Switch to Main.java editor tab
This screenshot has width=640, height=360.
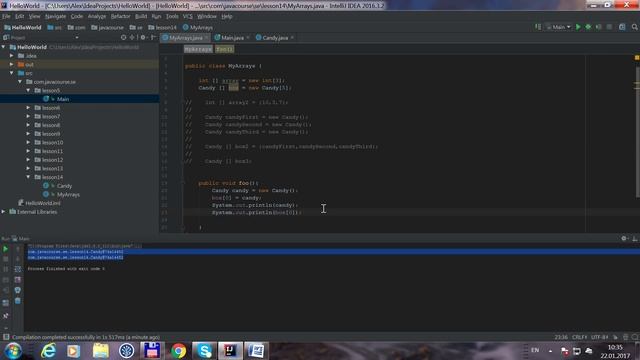pos(232,38)
